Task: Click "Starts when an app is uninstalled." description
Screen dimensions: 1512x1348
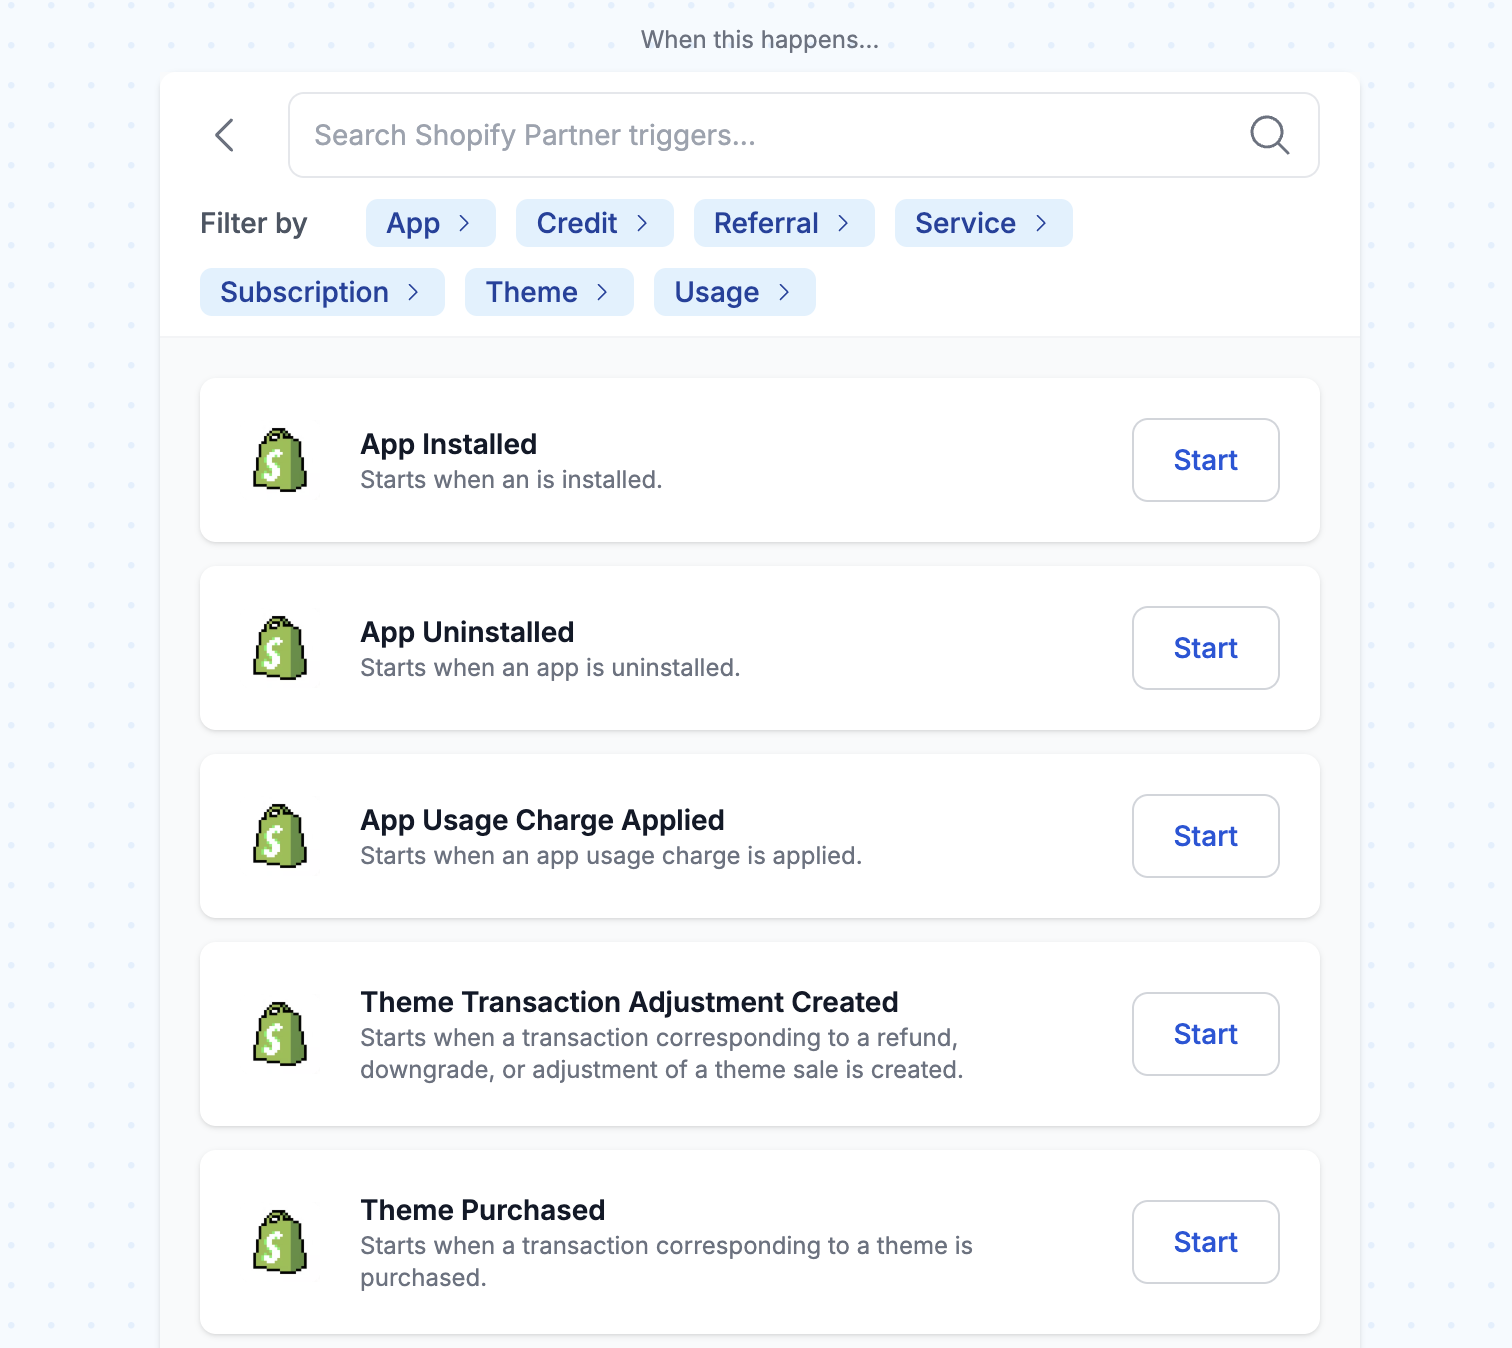Action: tap(550, 668)
